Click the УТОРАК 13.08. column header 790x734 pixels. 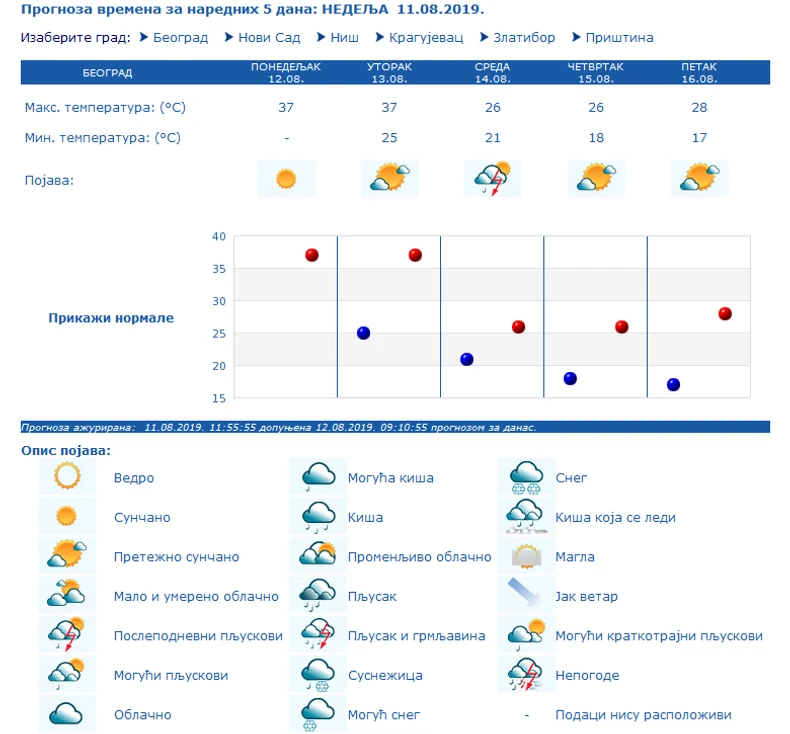click(x=389, y=73)
